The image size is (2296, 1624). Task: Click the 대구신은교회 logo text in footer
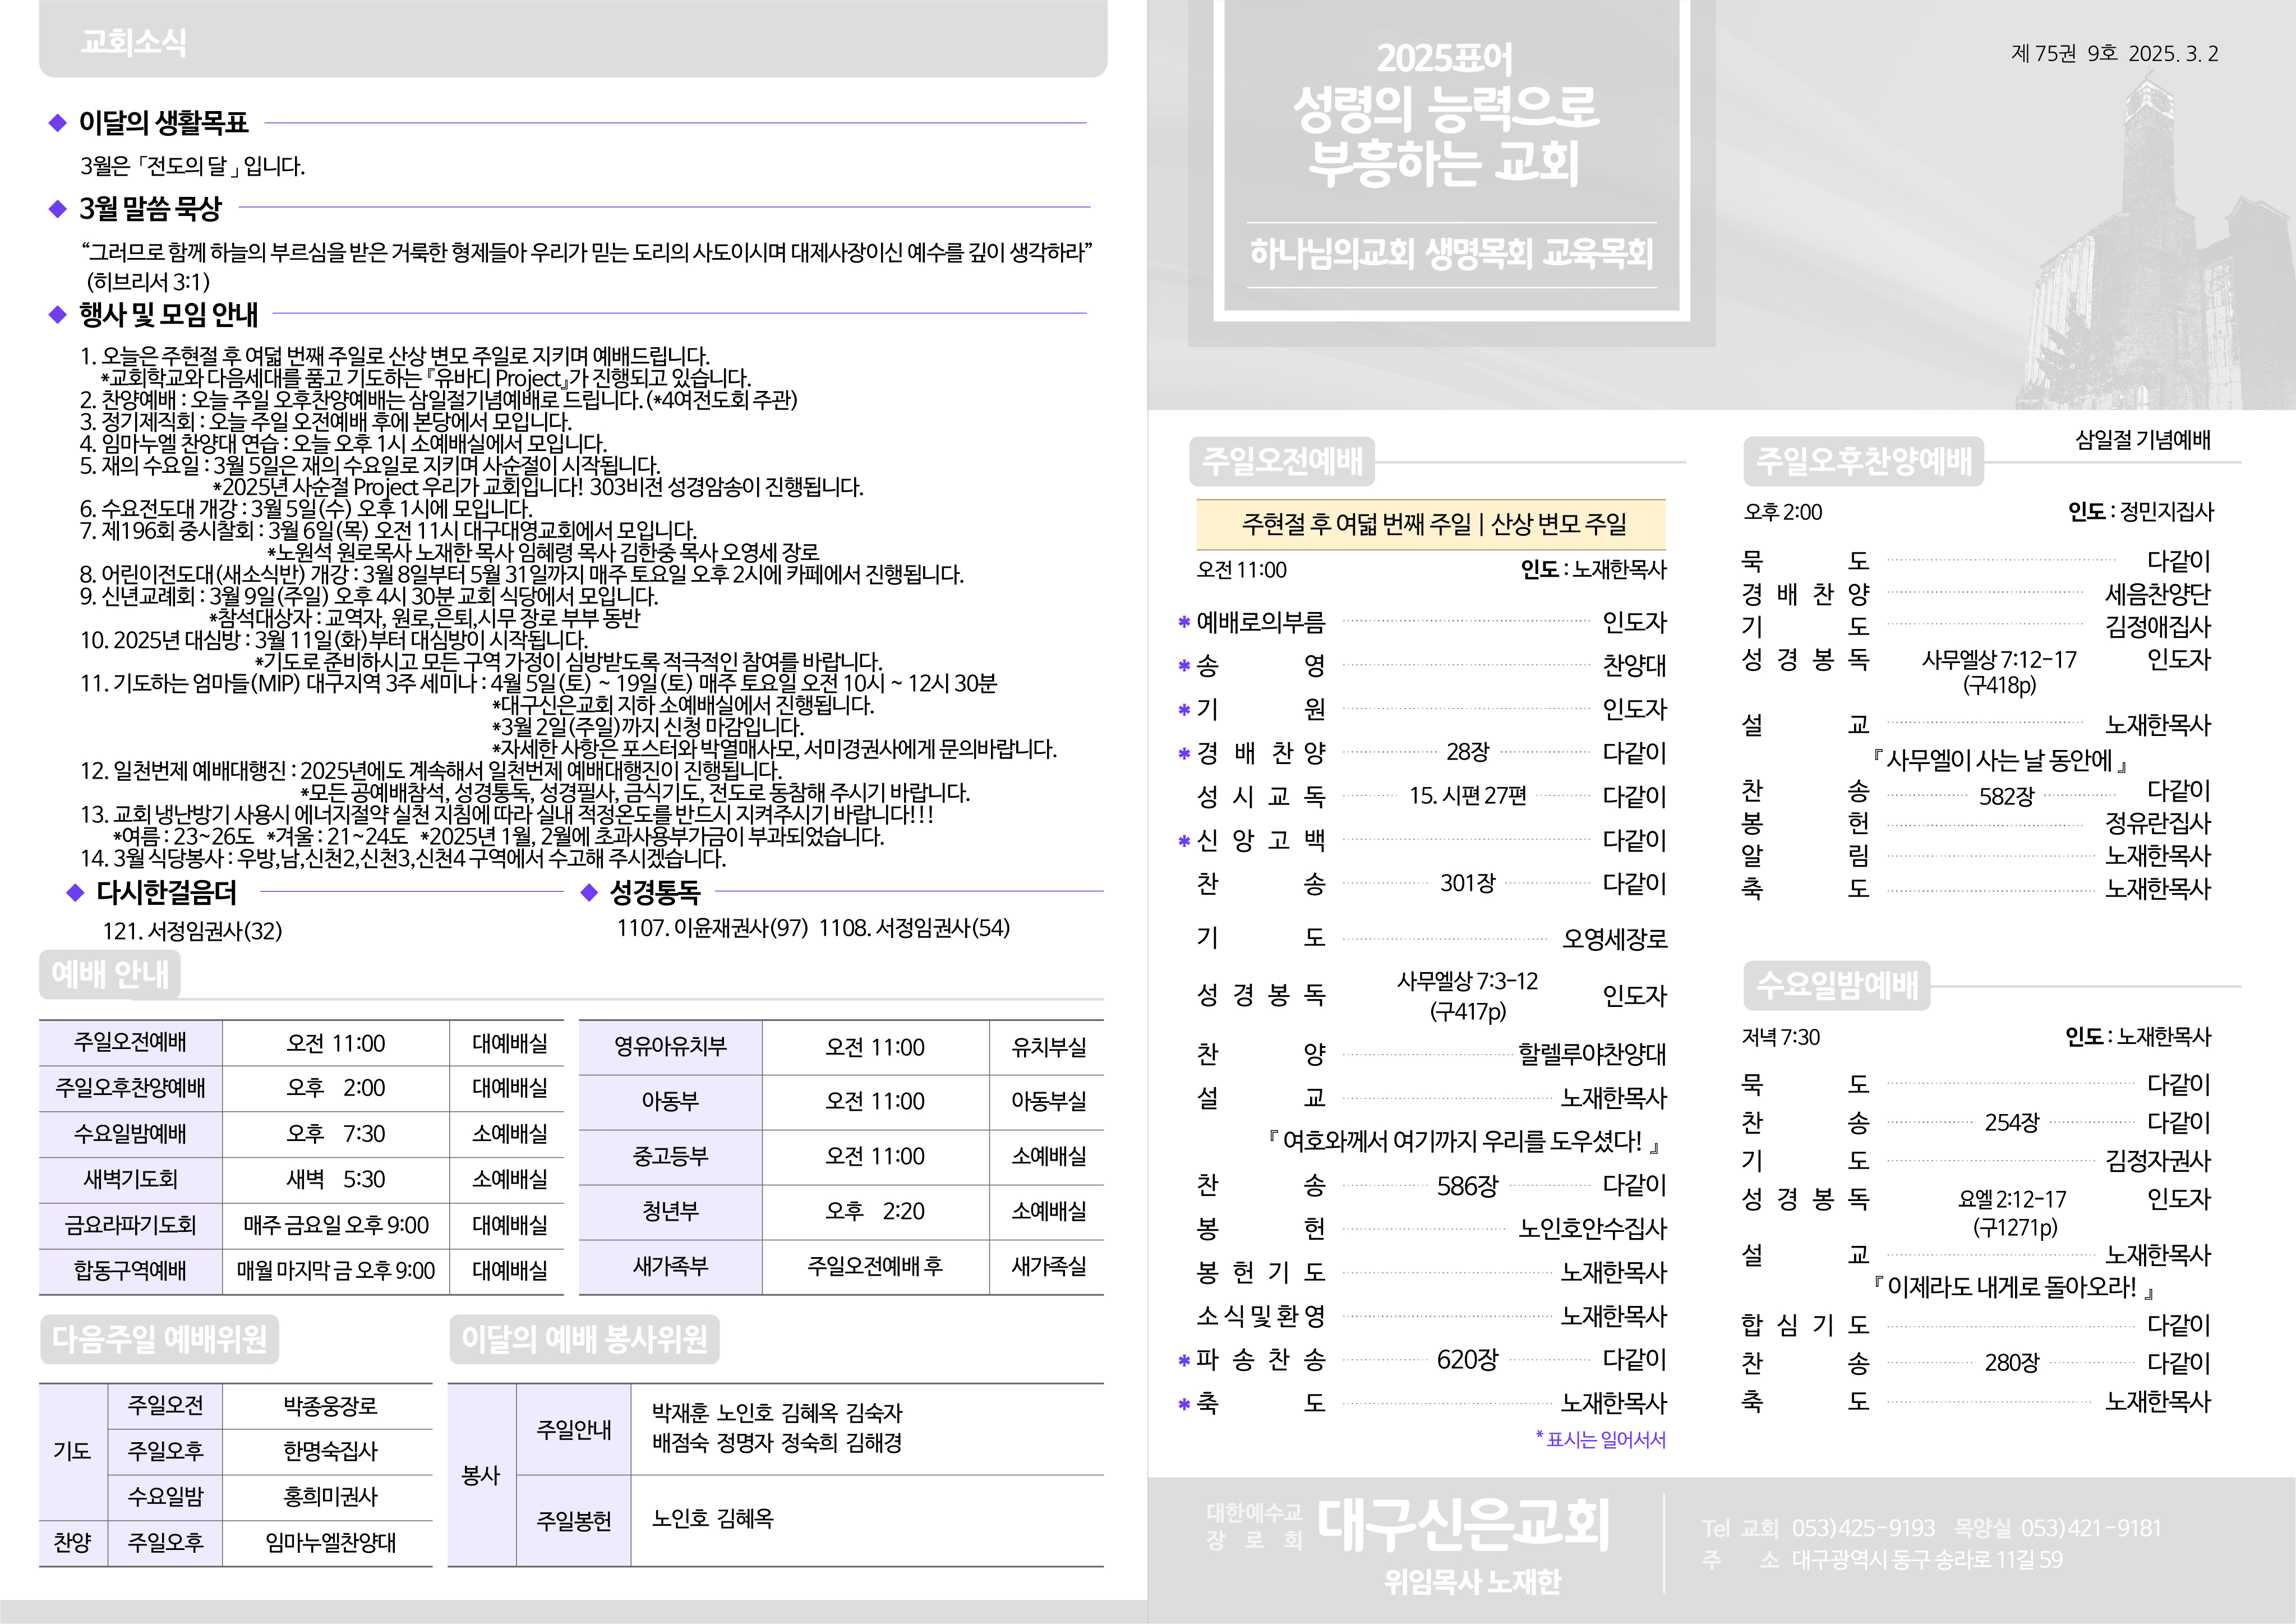1462,1524
